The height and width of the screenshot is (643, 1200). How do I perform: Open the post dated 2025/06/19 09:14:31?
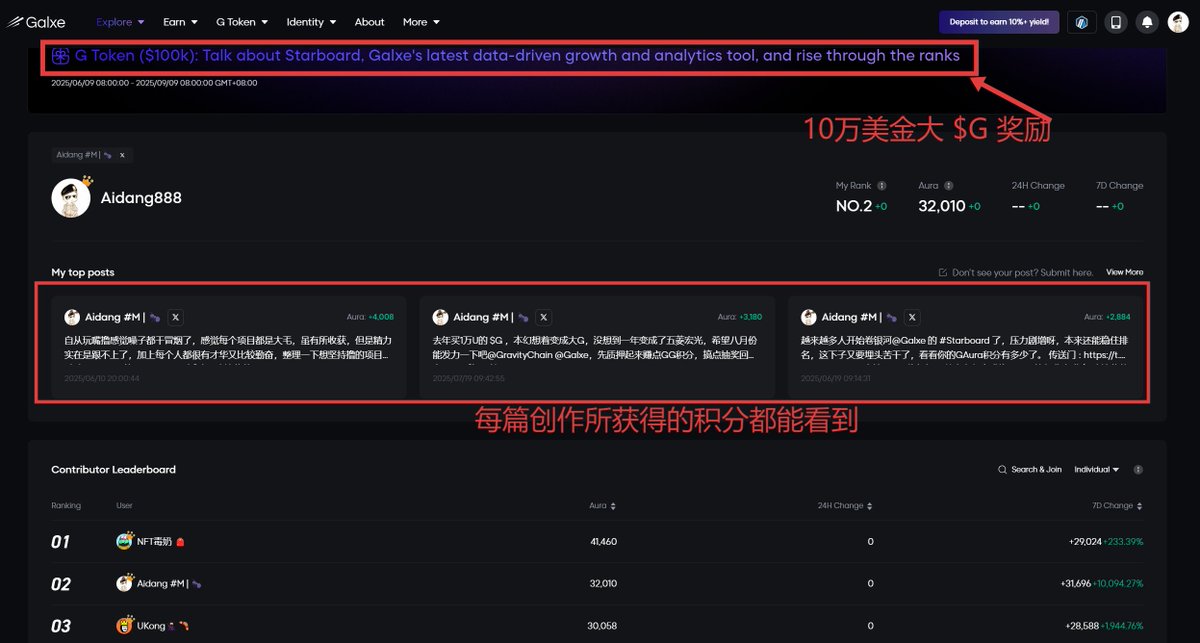(966, 346)
